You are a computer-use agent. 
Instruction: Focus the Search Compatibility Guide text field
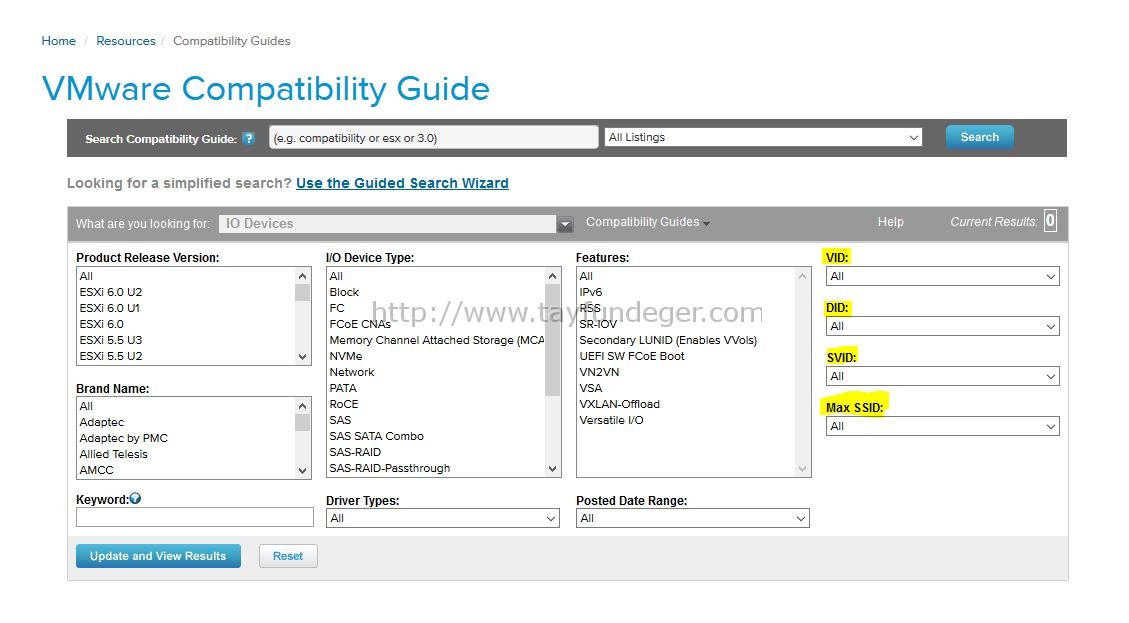tap(433, 138)
